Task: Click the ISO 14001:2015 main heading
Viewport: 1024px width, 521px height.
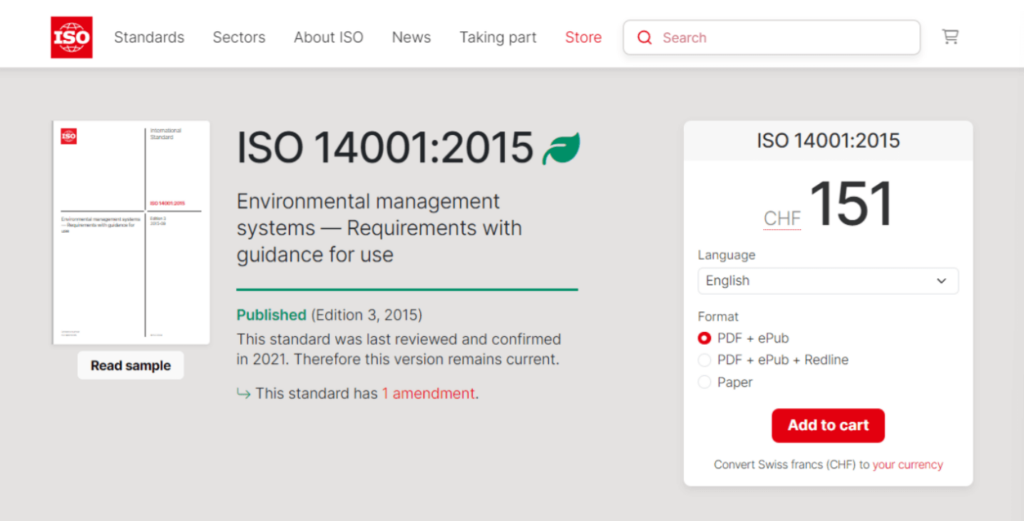Action: pyautogui.click(x=385, y=148)
